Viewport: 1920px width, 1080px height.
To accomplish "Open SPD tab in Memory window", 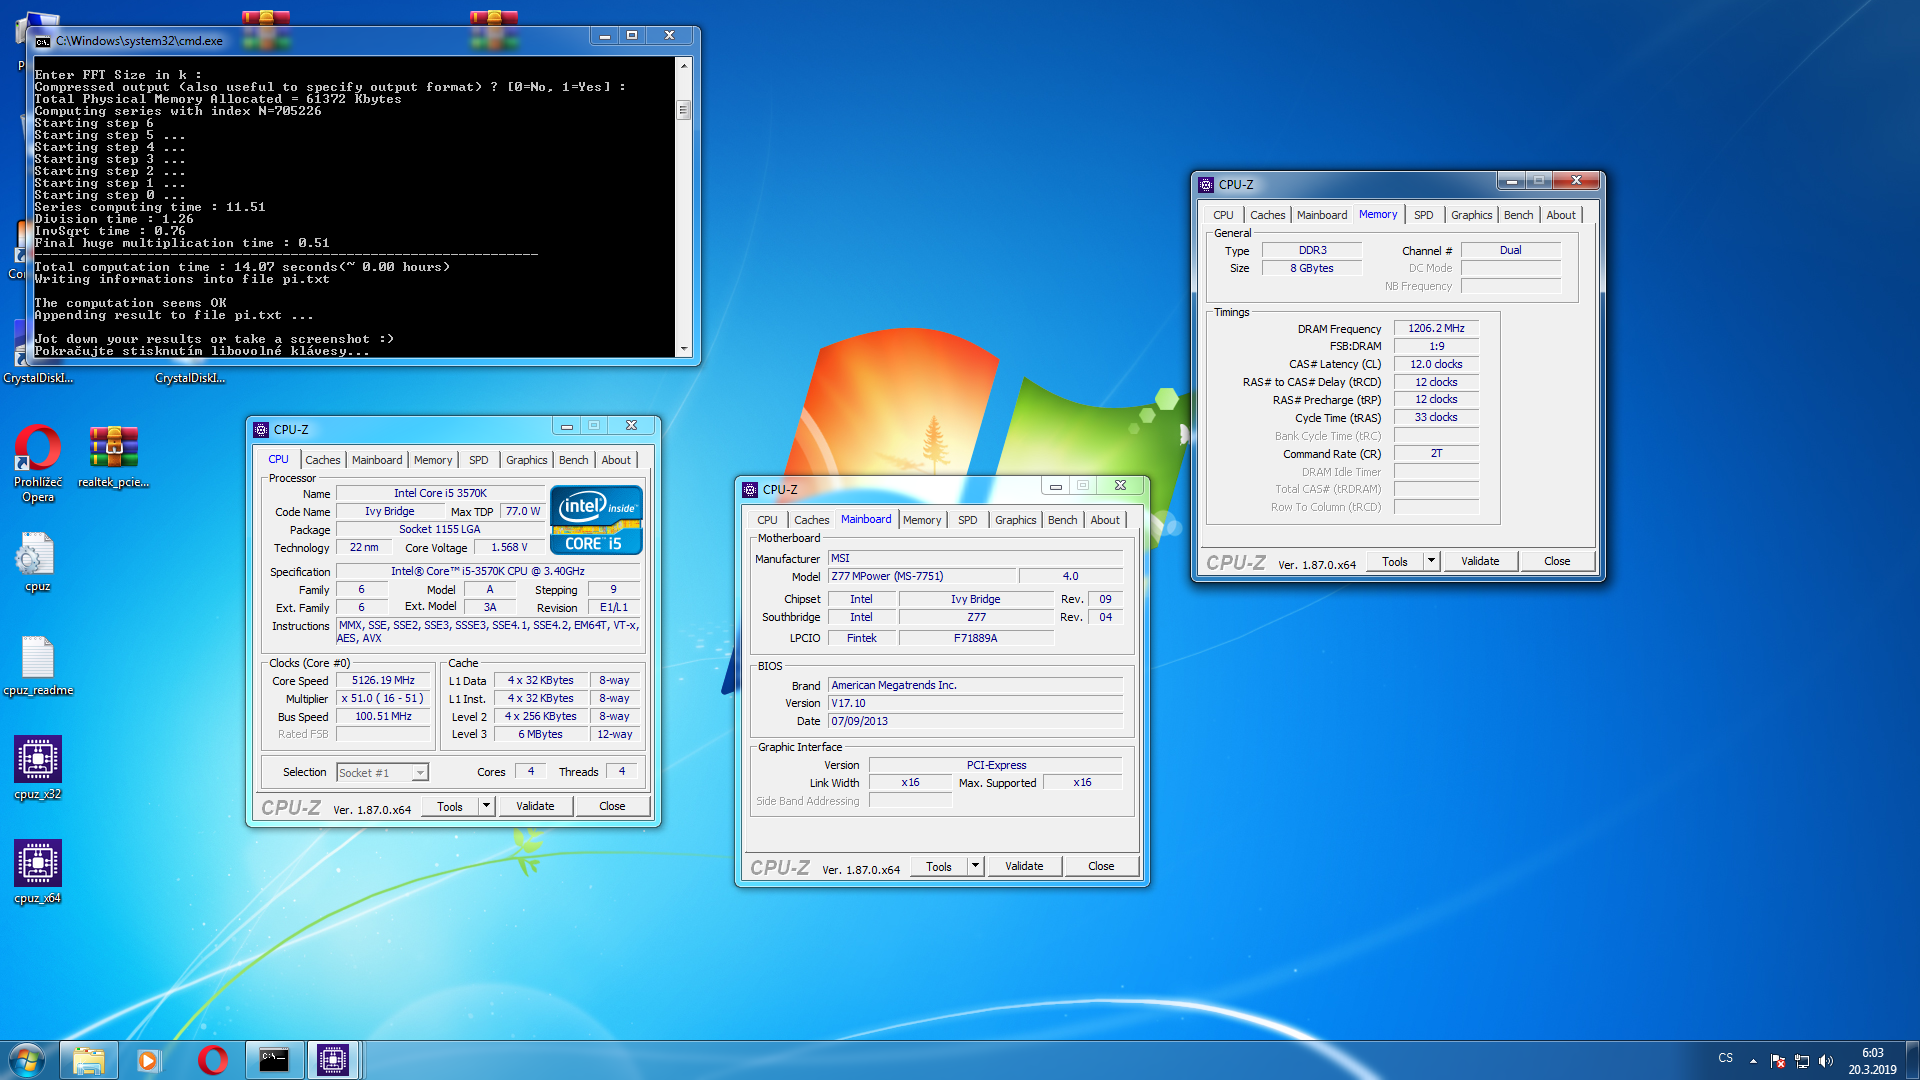I will click(1424, 215).
